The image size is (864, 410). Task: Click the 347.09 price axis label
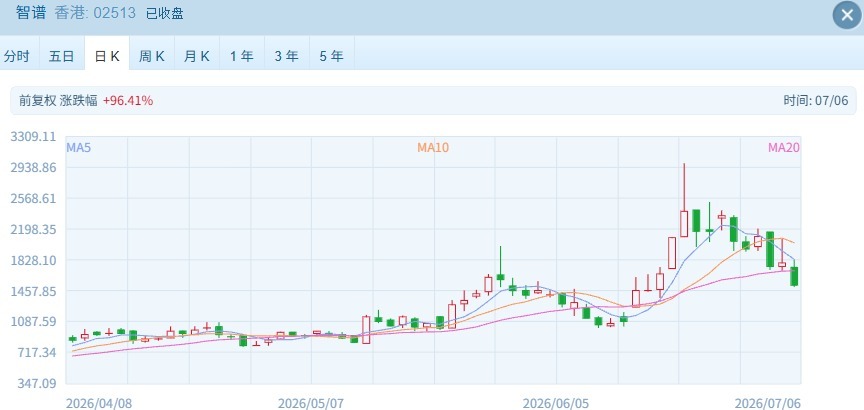click(36, 382)
